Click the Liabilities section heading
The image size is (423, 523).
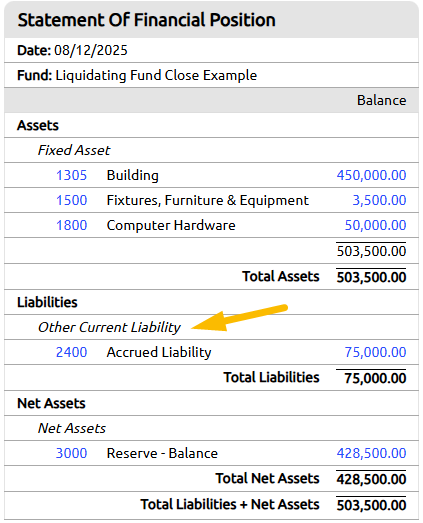47,302
